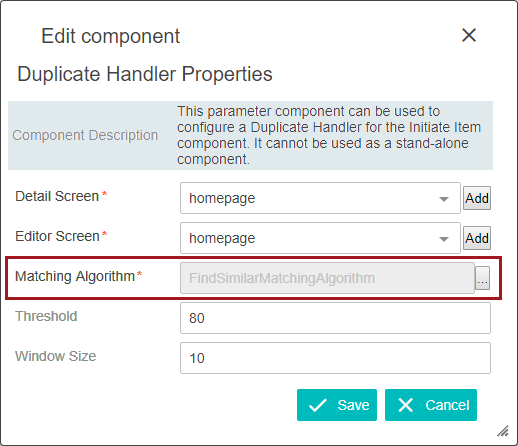Click the Editor Screen dropdown arrow

(x=443, y=239)
